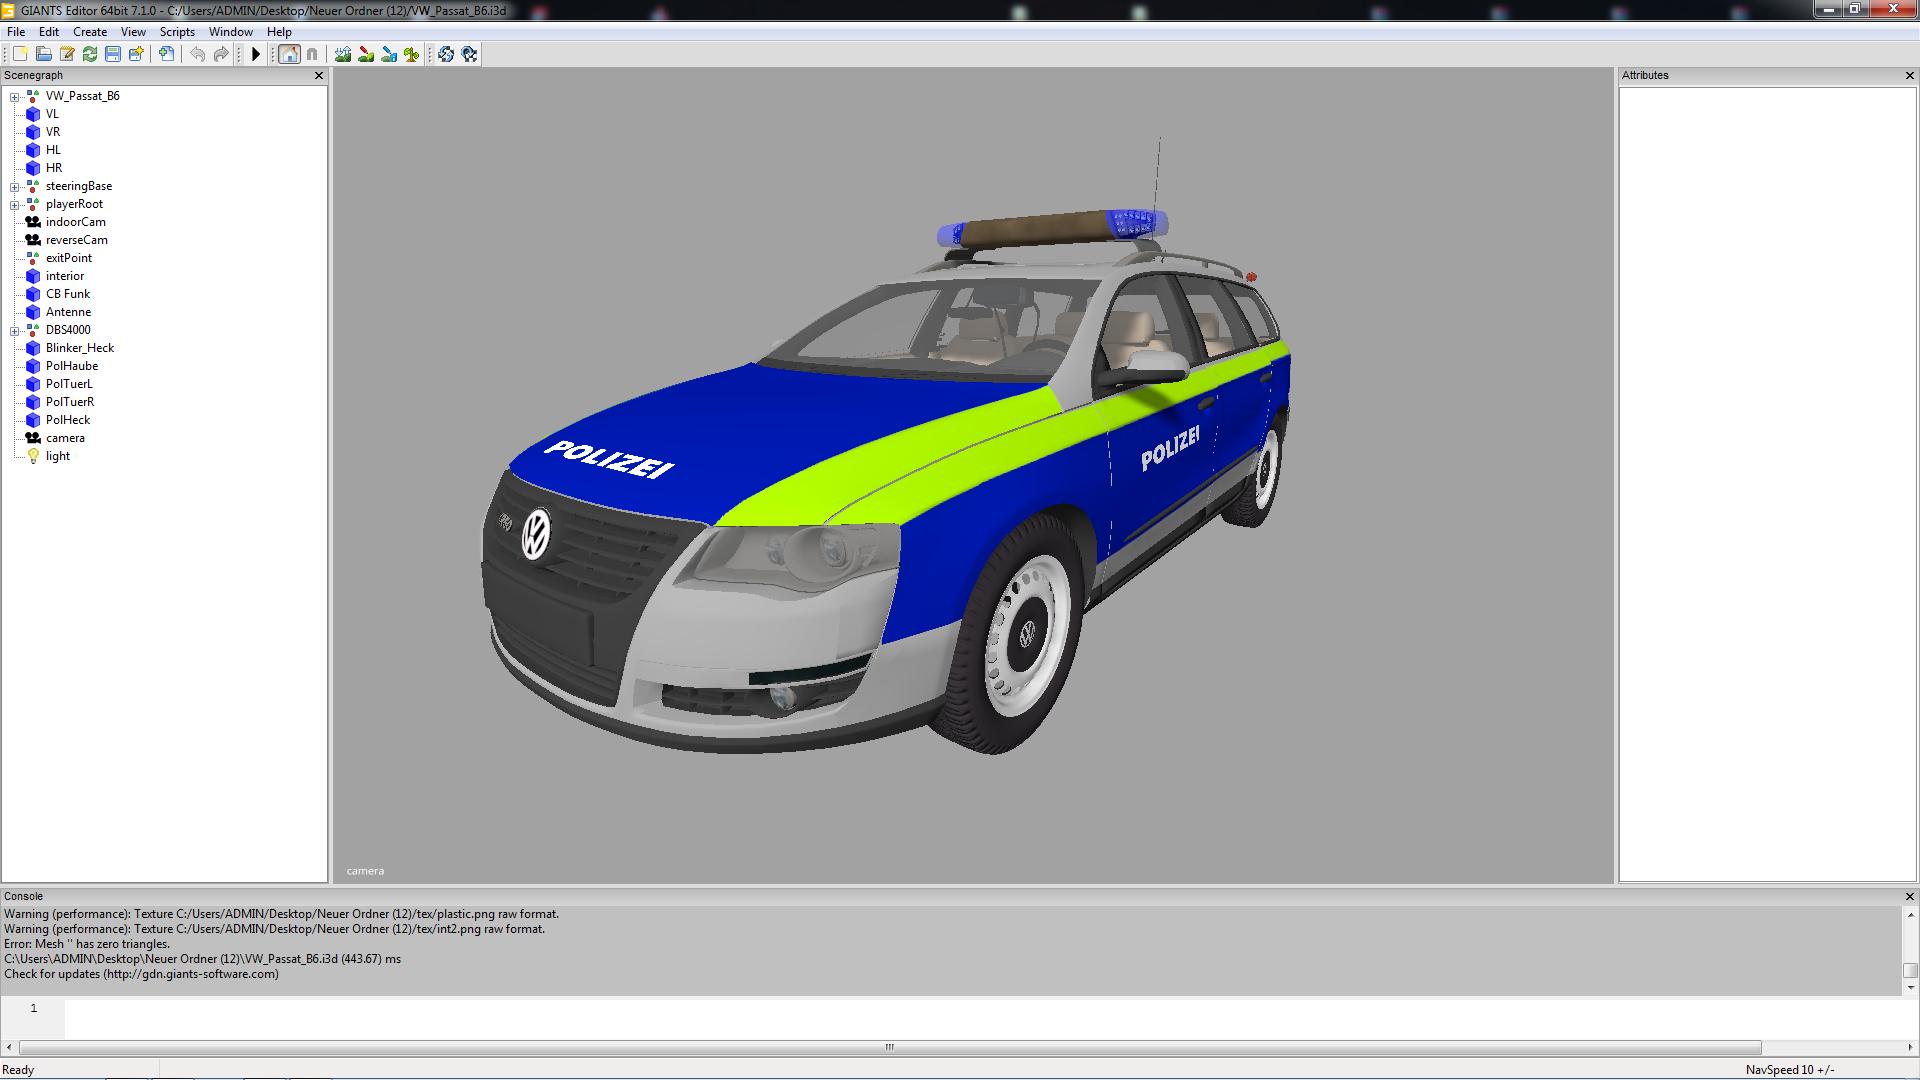Image resolution: width=1920 pixels, height=1080 pixels.
Task: Open the Scripts menu
Action: click(177, 32)
